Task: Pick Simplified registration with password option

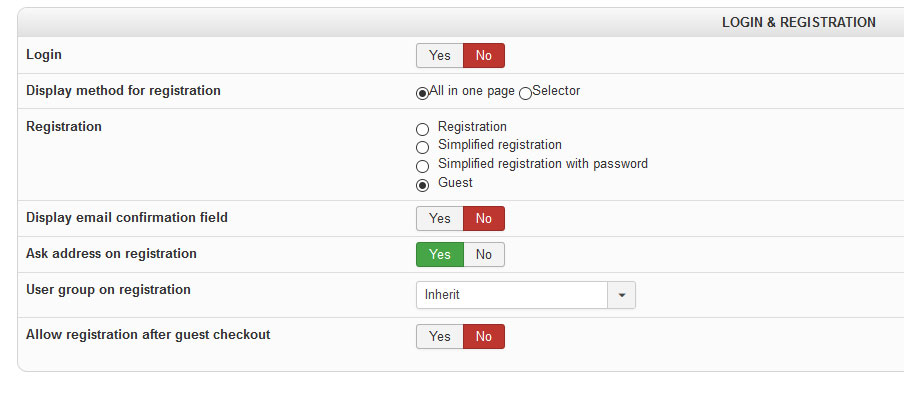Action: pos(422,165)
